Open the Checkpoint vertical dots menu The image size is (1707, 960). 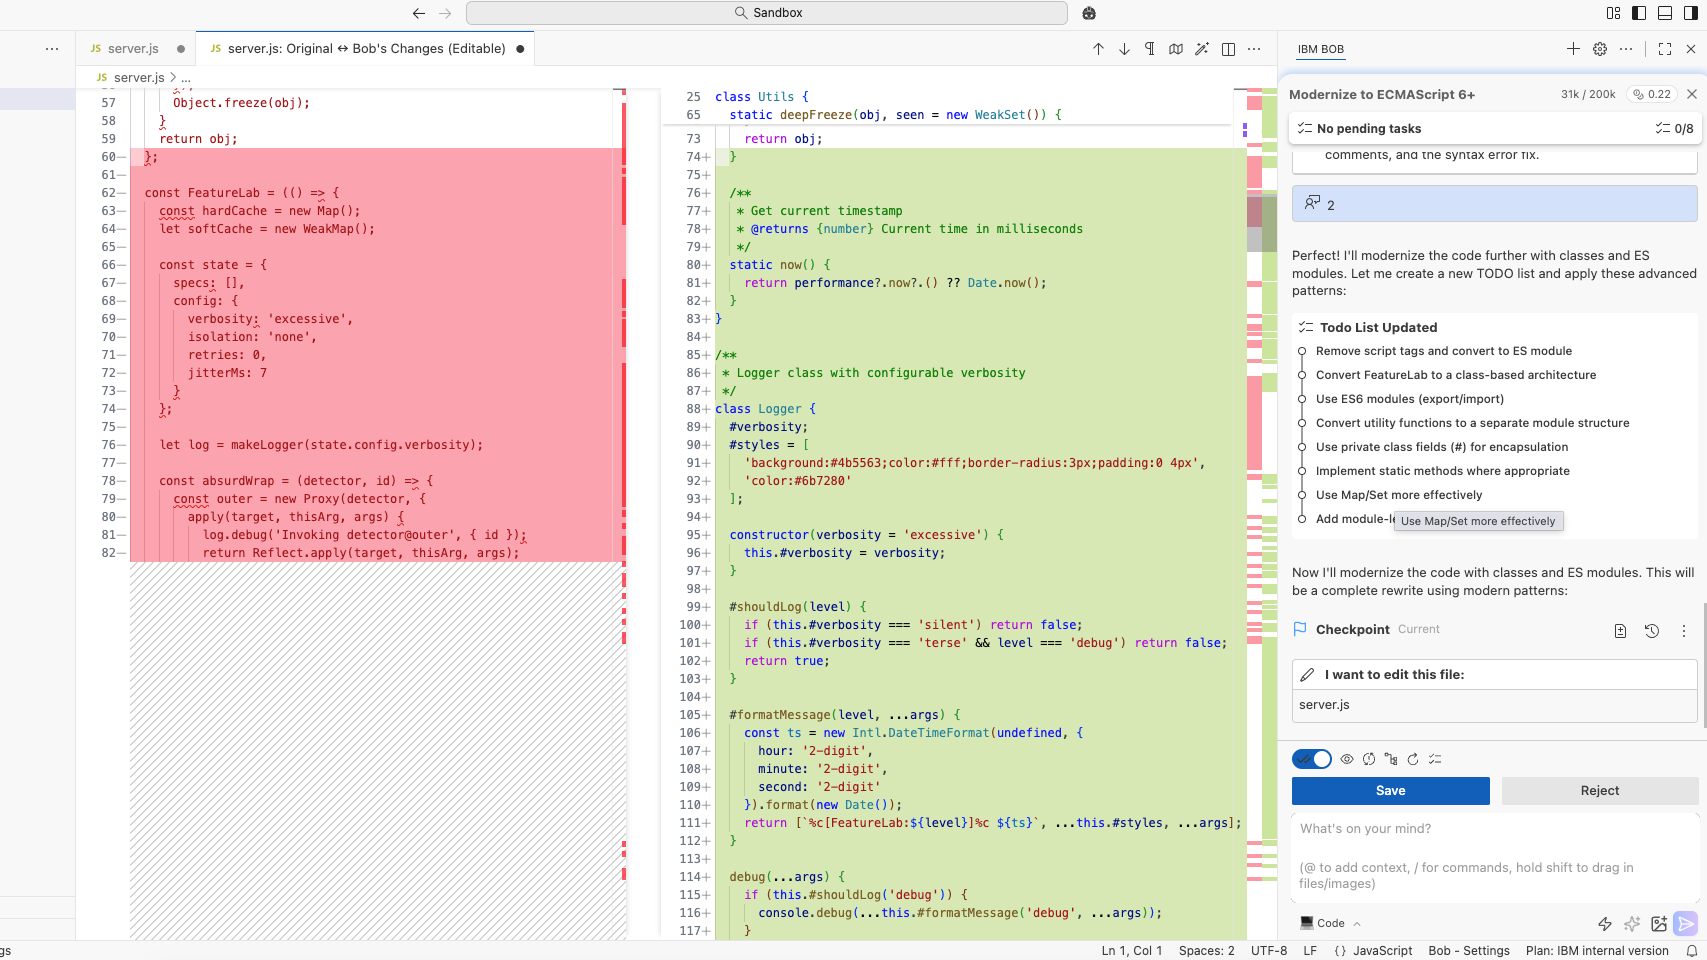(x=1684, y=631)
